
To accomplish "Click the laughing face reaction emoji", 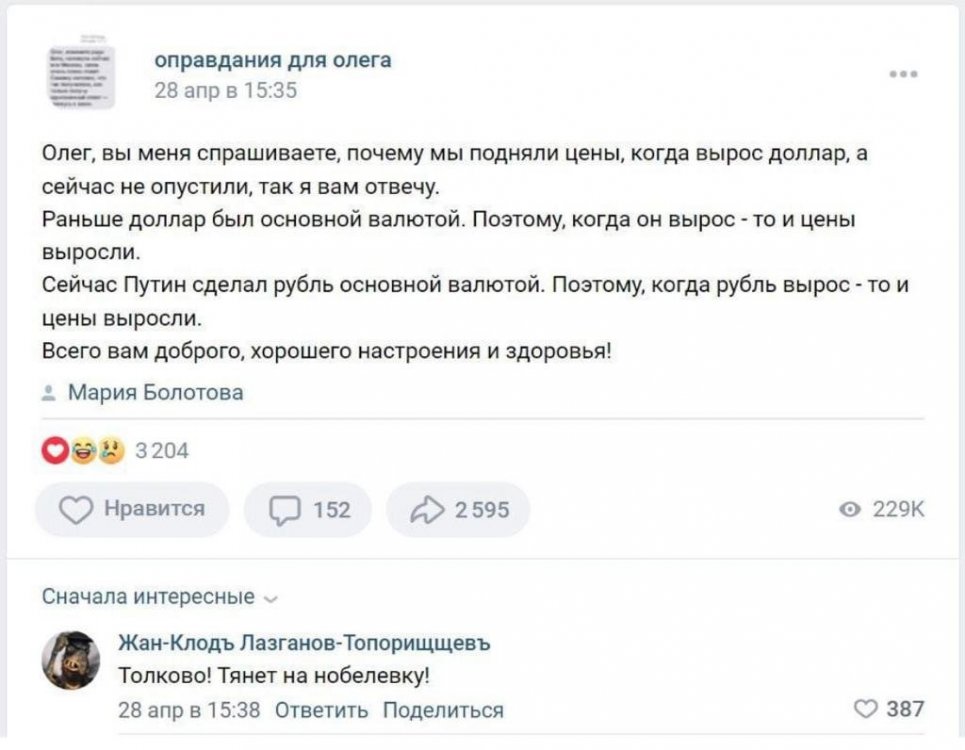I will coord(83,451).
